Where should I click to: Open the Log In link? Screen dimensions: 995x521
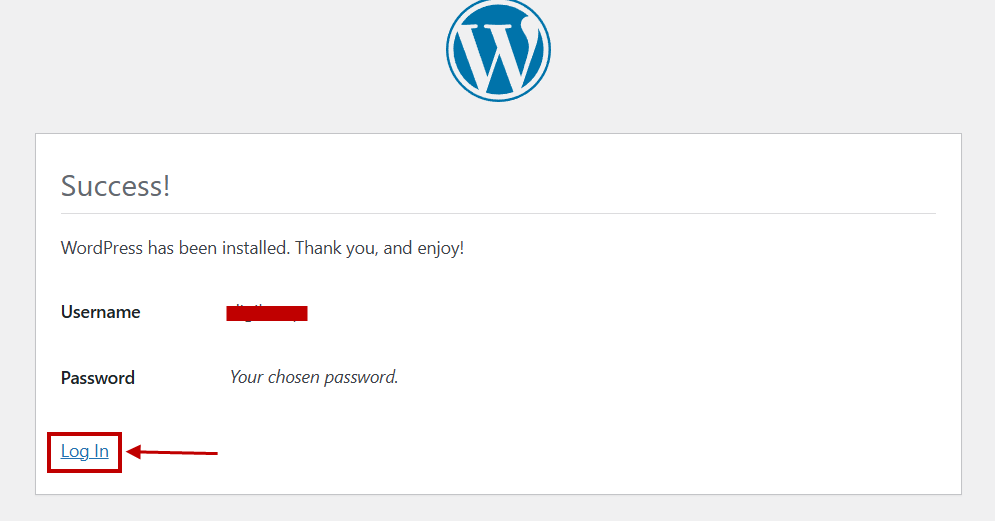[x=84, y=451]
